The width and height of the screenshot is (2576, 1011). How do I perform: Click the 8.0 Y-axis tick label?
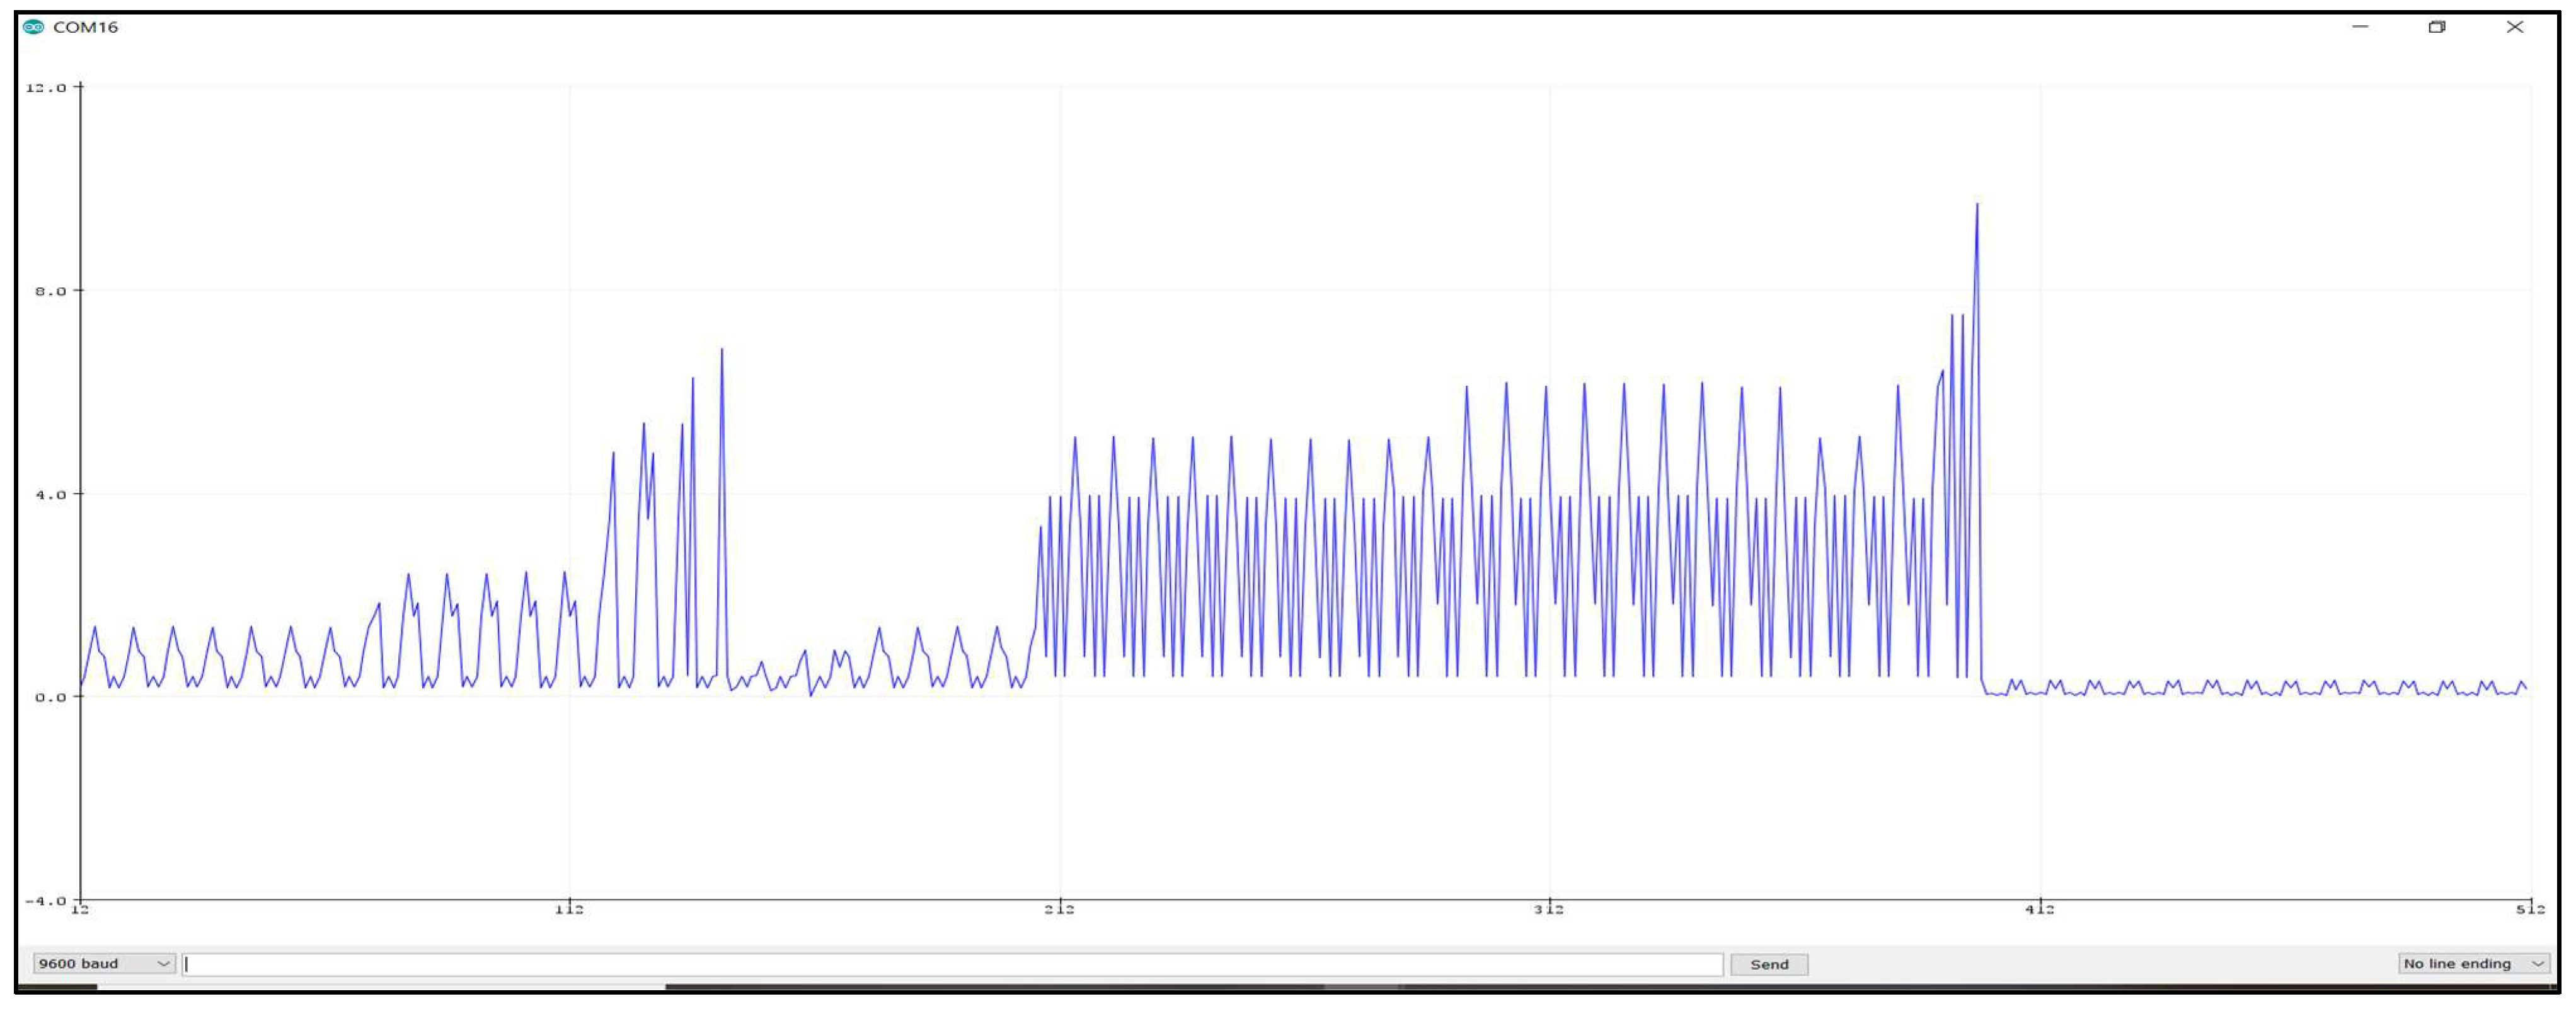tap(50, 291)
